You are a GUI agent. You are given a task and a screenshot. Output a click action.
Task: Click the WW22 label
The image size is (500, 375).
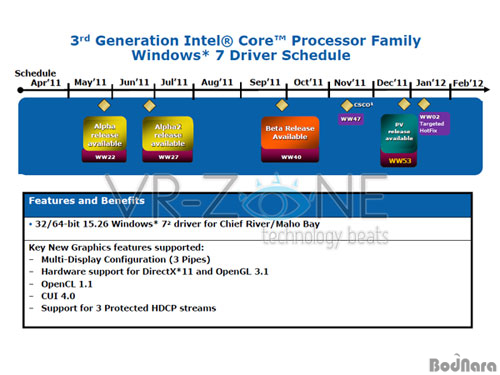click(104, 157)
